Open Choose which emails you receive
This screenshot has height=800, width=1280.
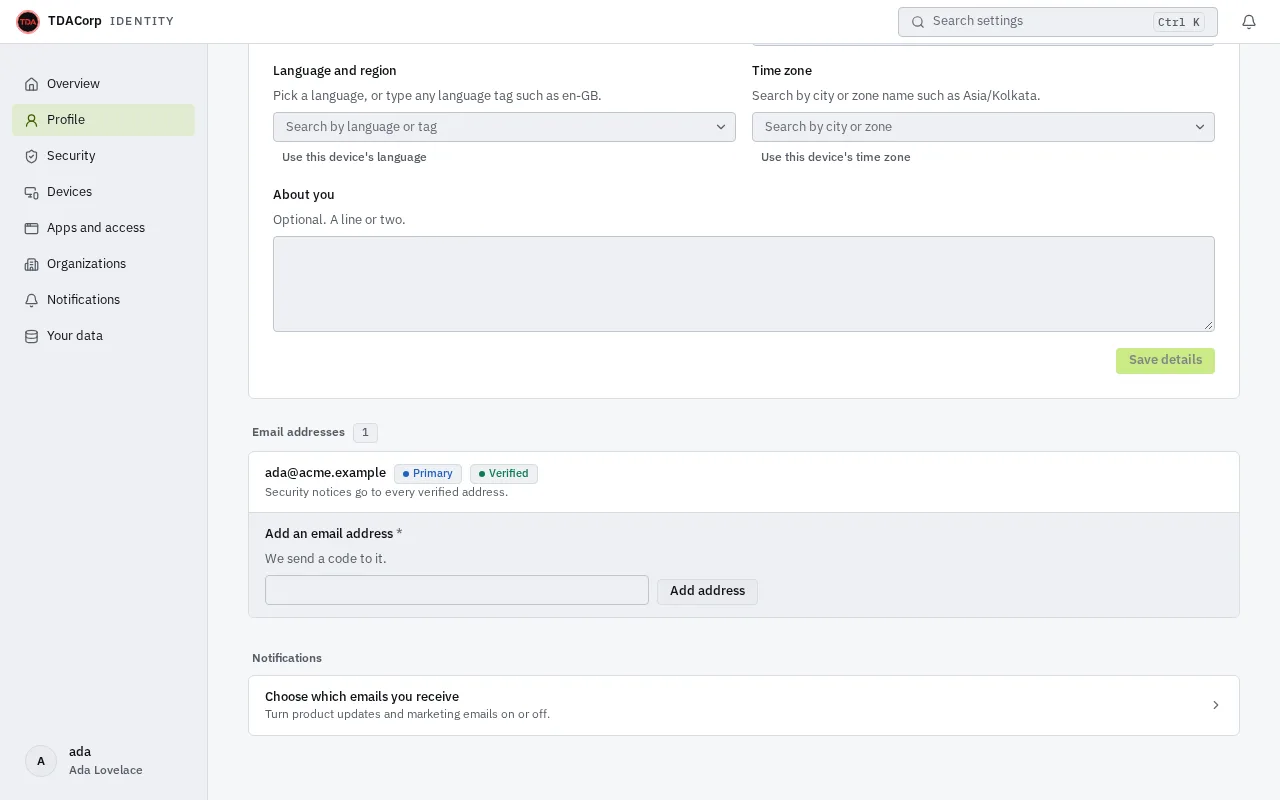(744, 705)
